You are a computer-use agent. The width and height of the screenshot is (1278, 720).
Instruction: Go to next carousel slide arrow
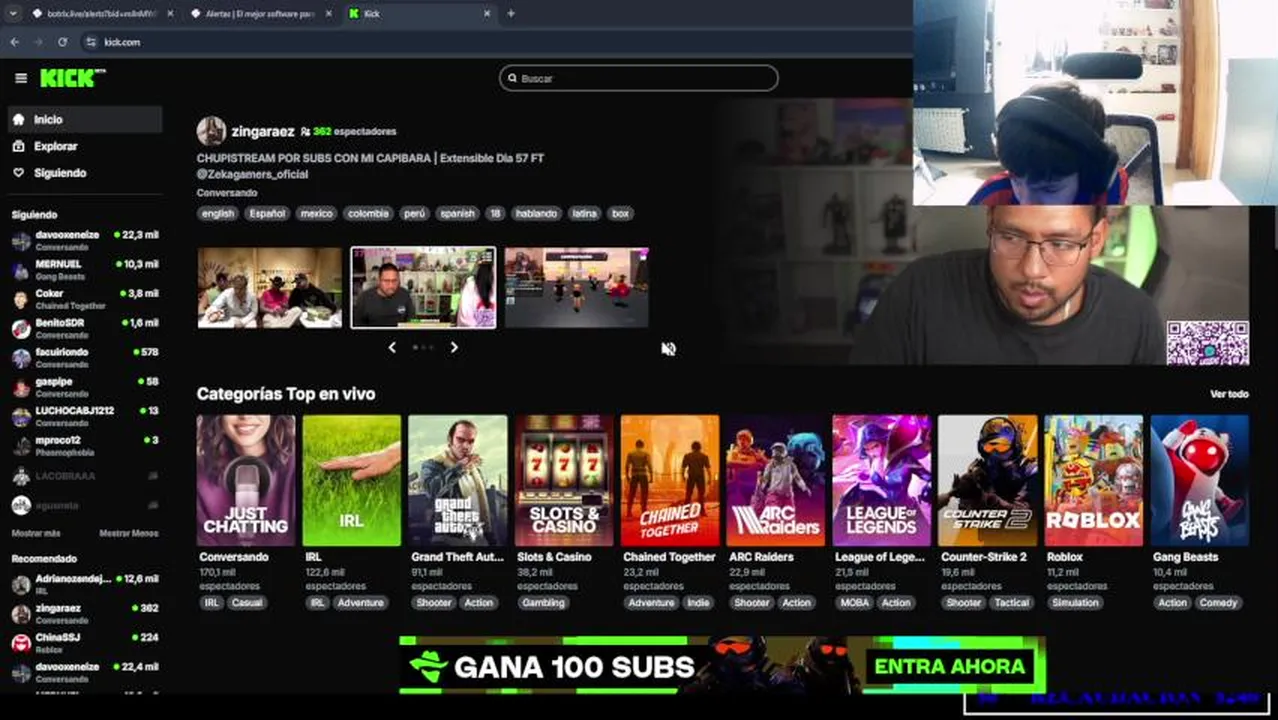(x=454, y=347)
